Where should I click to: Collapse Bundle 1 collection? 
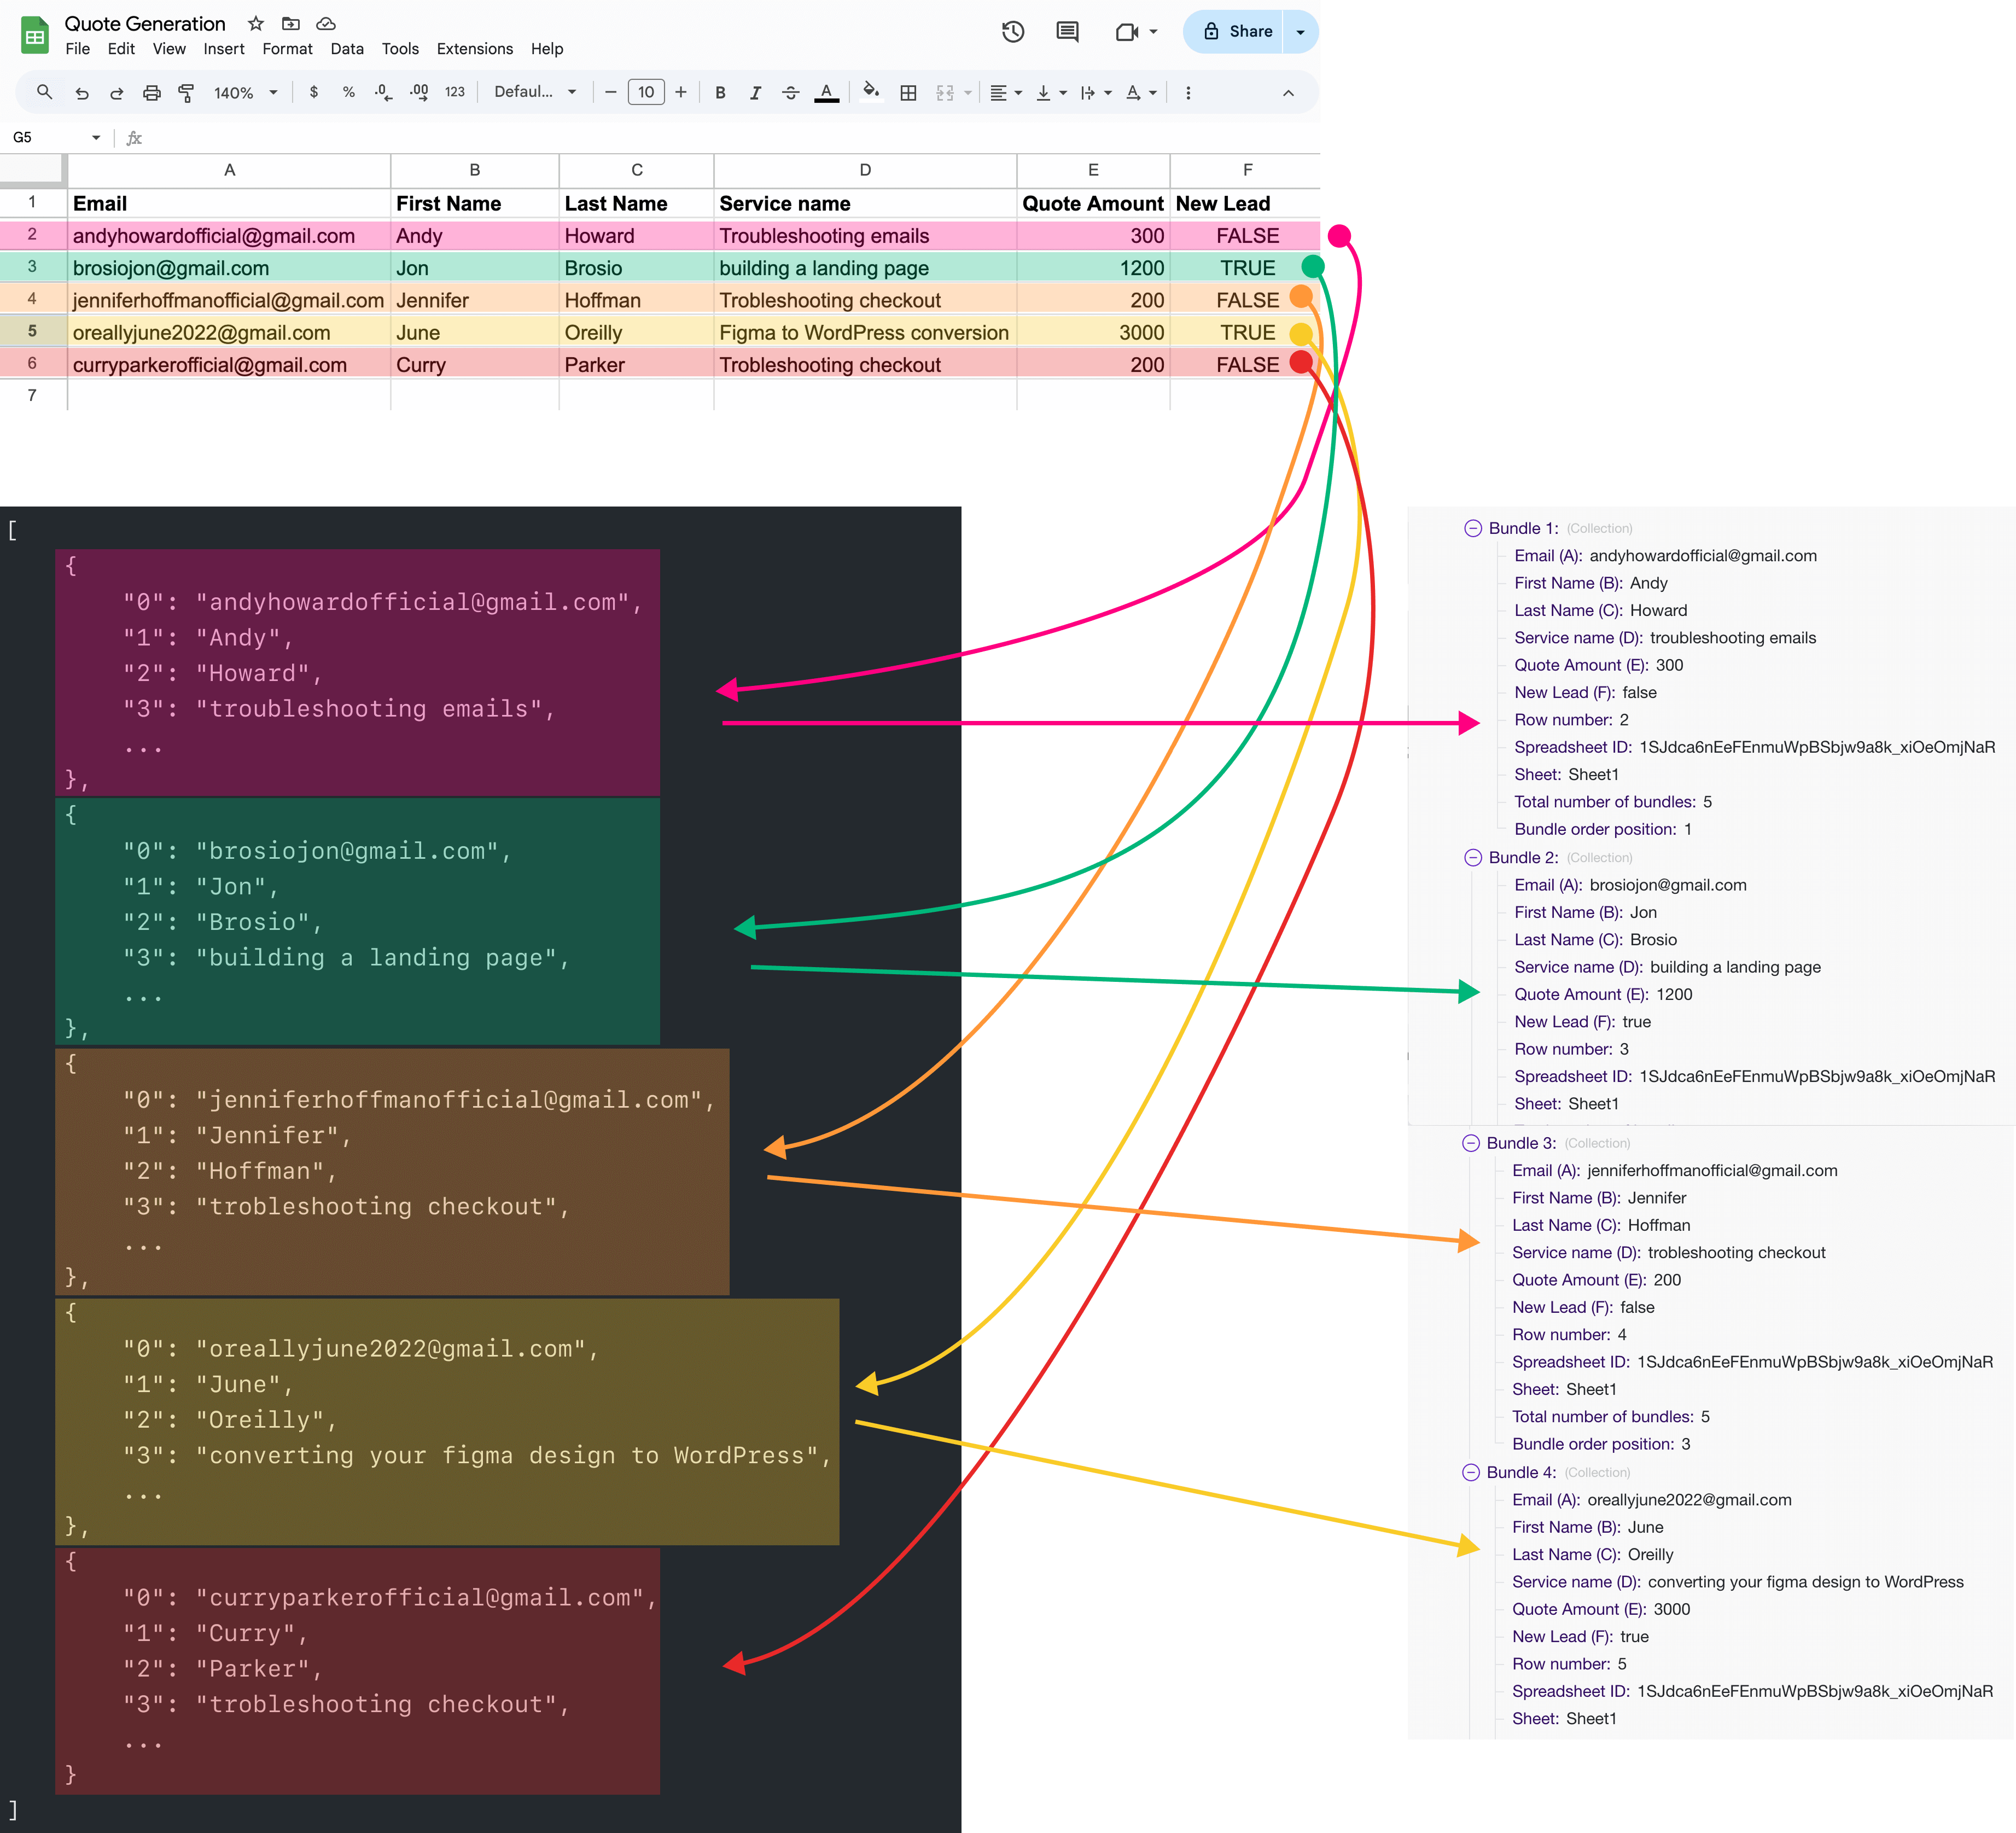(1473, 528)
